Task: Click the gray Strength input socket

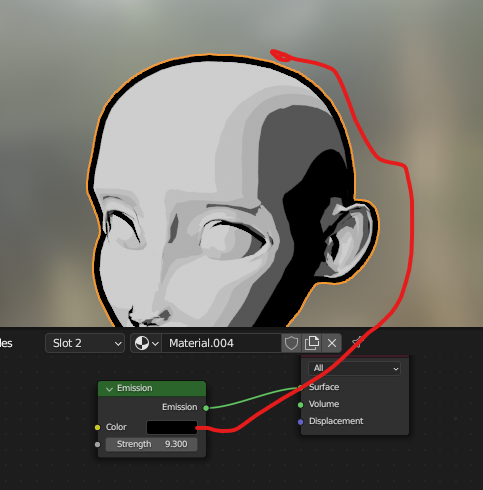Action: coord(97,444)
